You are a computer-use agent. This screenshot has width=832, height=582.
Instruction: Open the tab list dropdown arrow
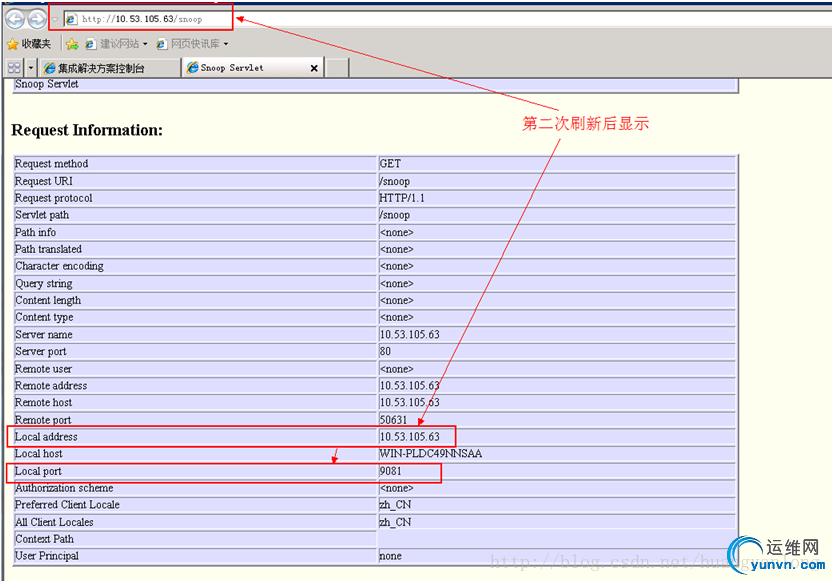pyautogui.click(x=31, y=68)
